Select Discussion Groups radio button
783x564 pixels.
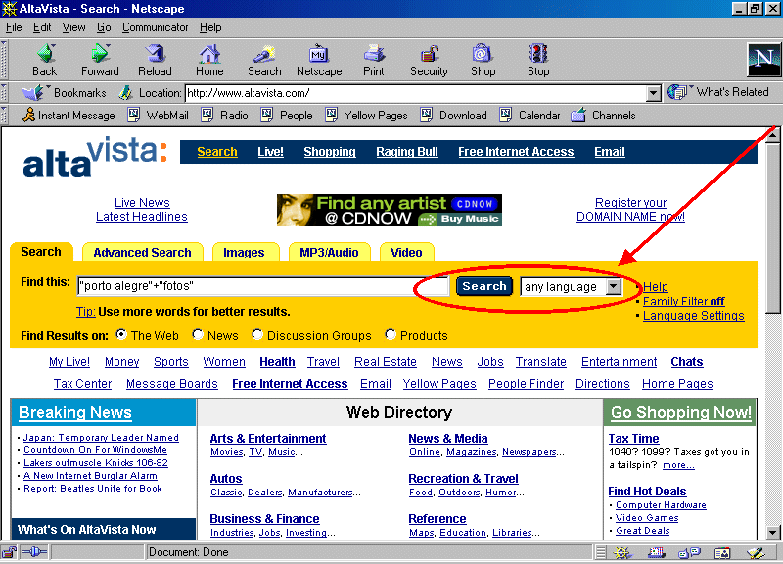pyautogui.click(x=257, y=334)
